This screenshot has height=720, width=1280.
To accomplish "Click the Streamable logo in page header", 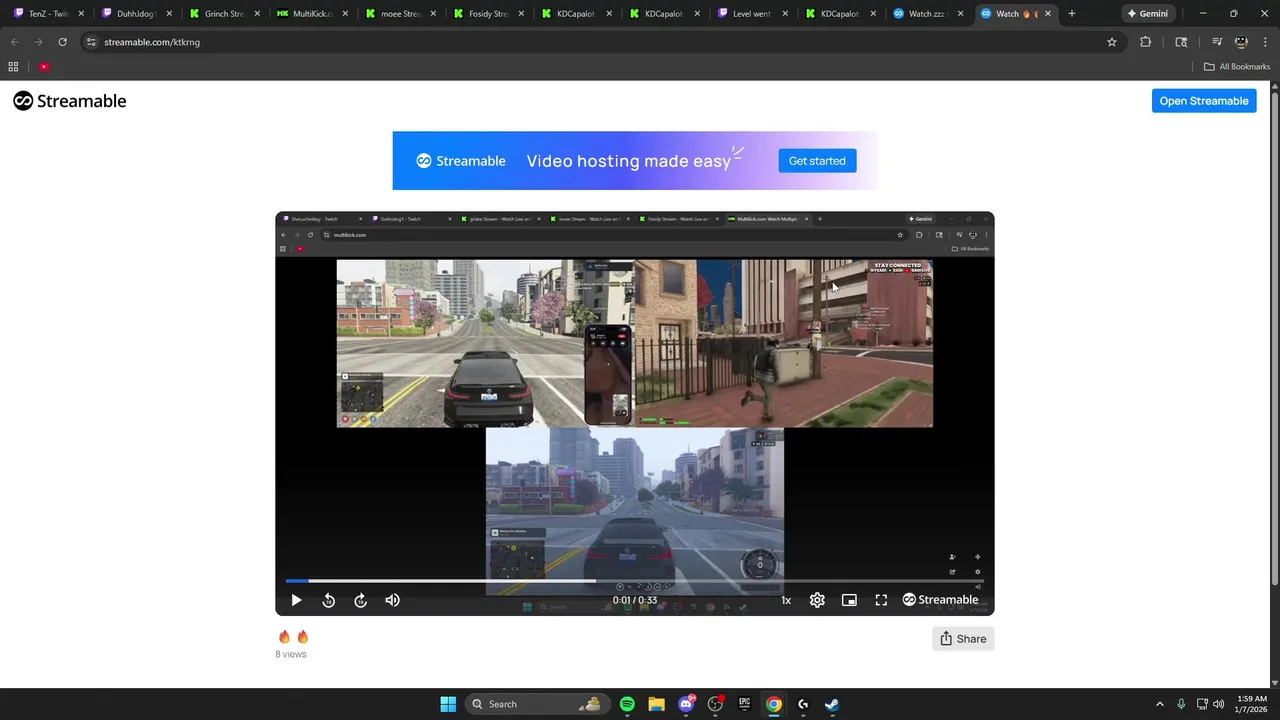I will [x=70, y=101].
